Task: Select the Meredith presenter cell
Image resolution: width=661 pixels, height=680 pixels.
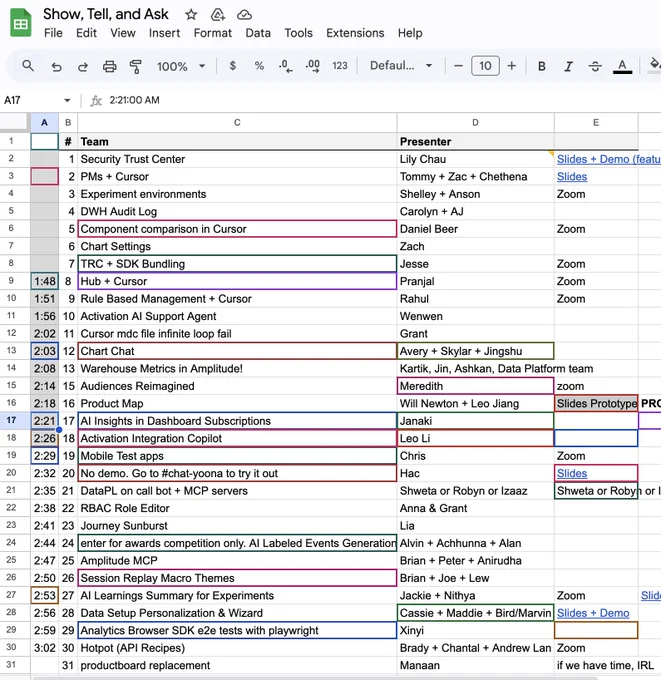Action: [x=475, y=386]
